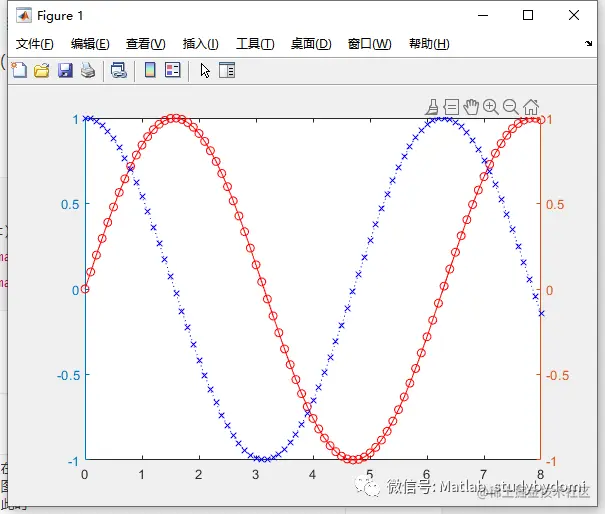Restore view with the home icon
605x514 pixels.
(x=531, y=107)
